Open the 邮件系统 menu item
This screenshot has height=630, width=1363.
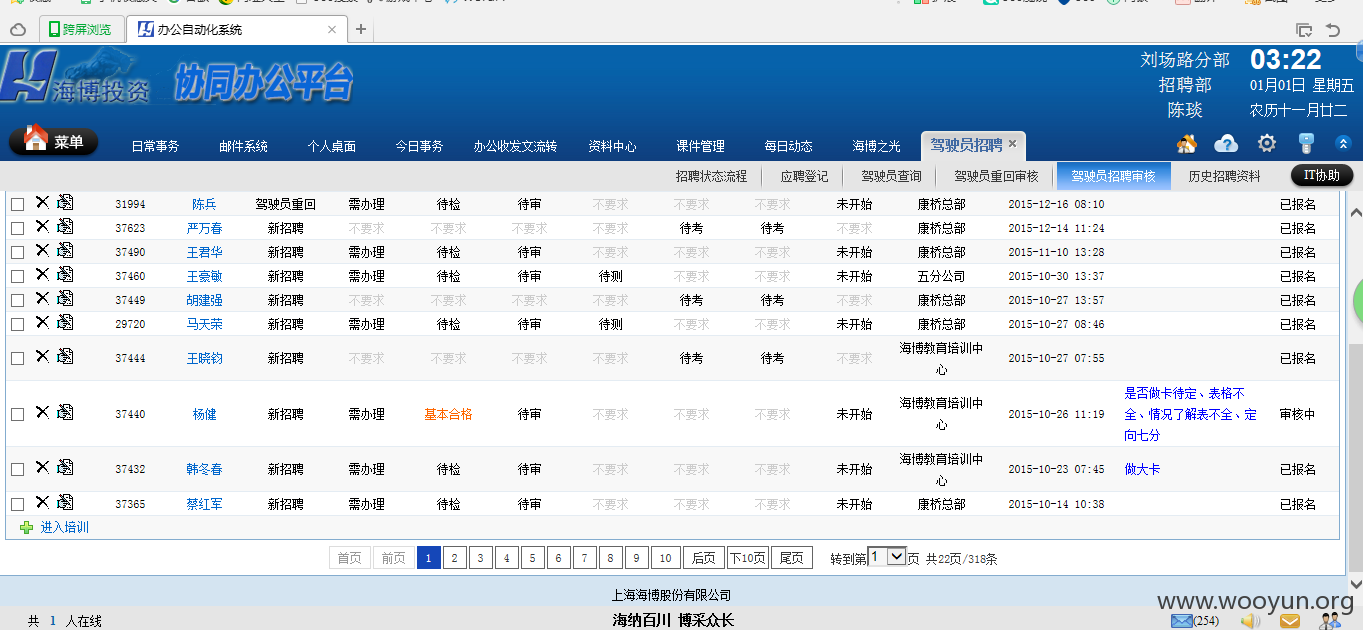click(244, 146)
